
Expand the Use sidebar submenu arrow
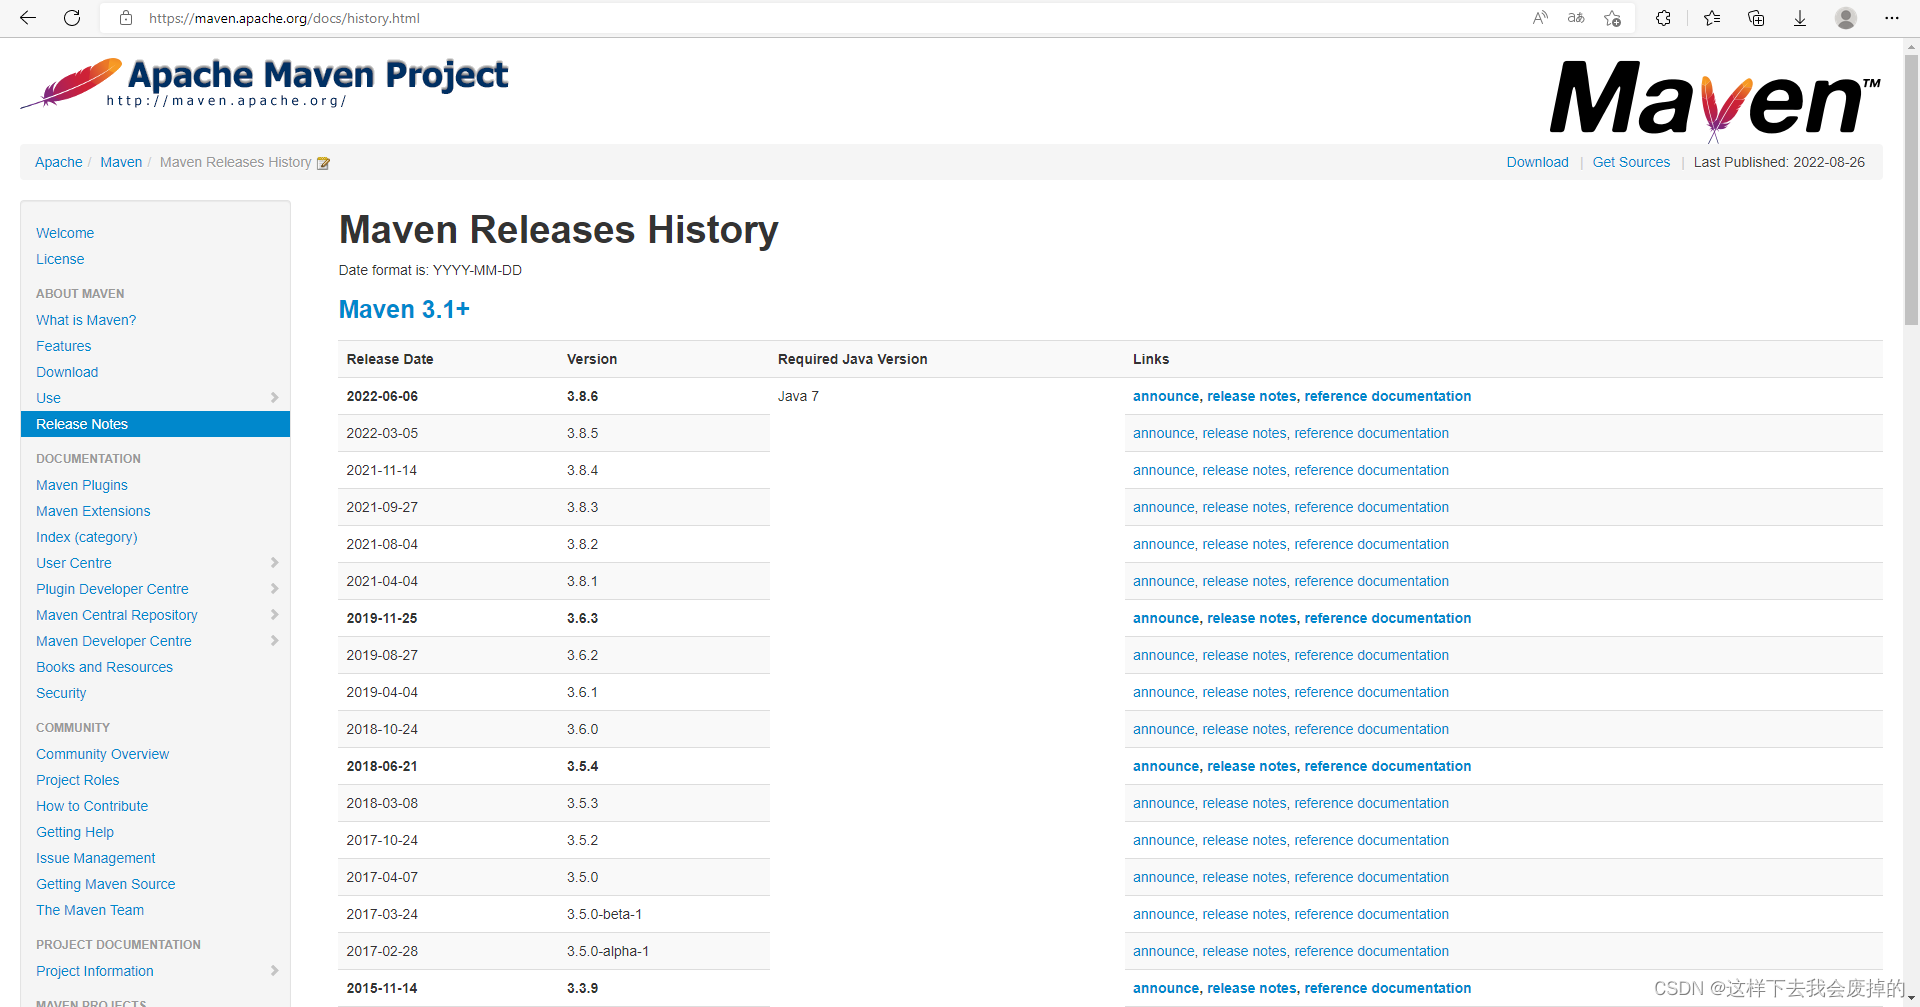(x=274, y=398)
